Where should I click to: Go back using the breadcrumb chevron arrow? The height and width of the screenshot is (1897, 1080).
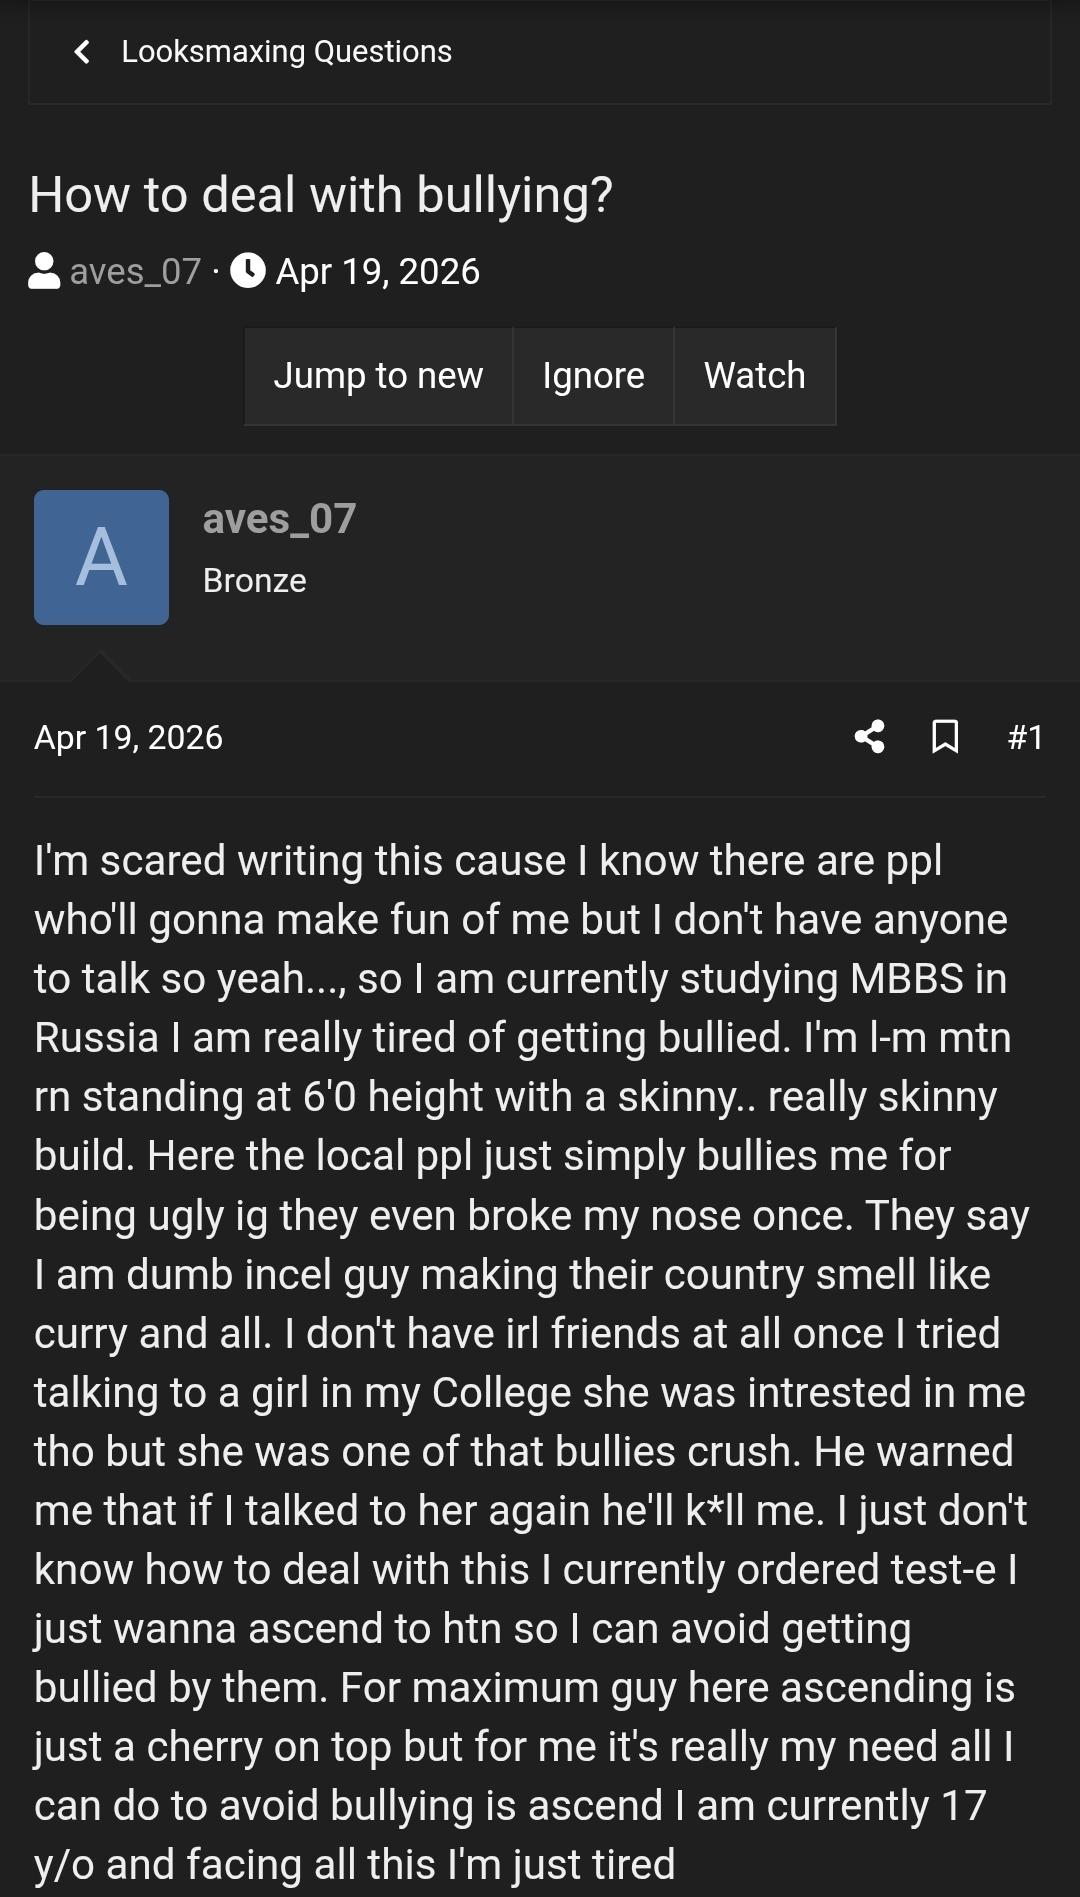click(83, 52)
